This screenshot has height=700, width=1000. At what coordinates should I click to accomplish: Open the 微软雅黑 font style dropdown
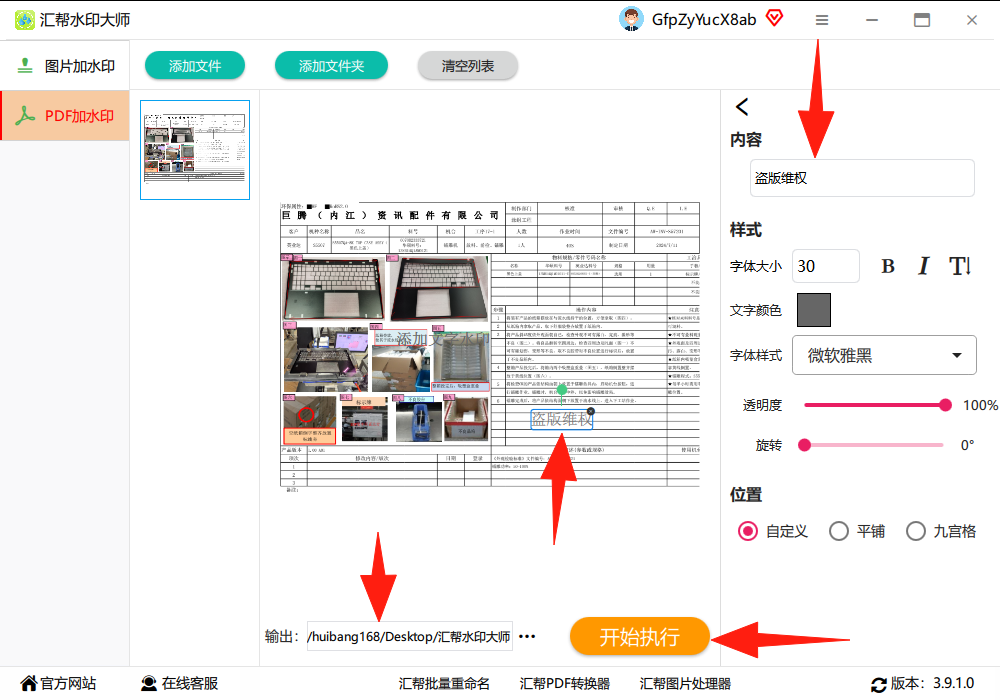tap(884, 355)
